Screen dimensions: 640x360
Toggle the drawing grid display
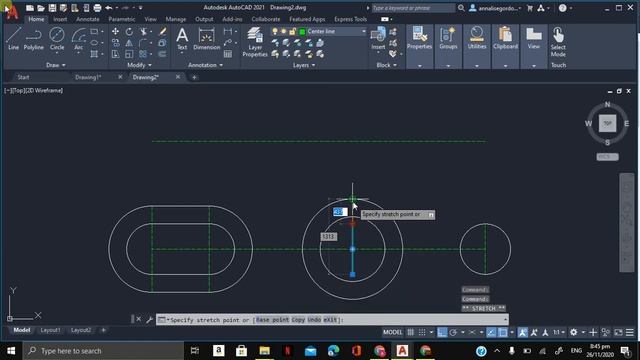point(411,333)
